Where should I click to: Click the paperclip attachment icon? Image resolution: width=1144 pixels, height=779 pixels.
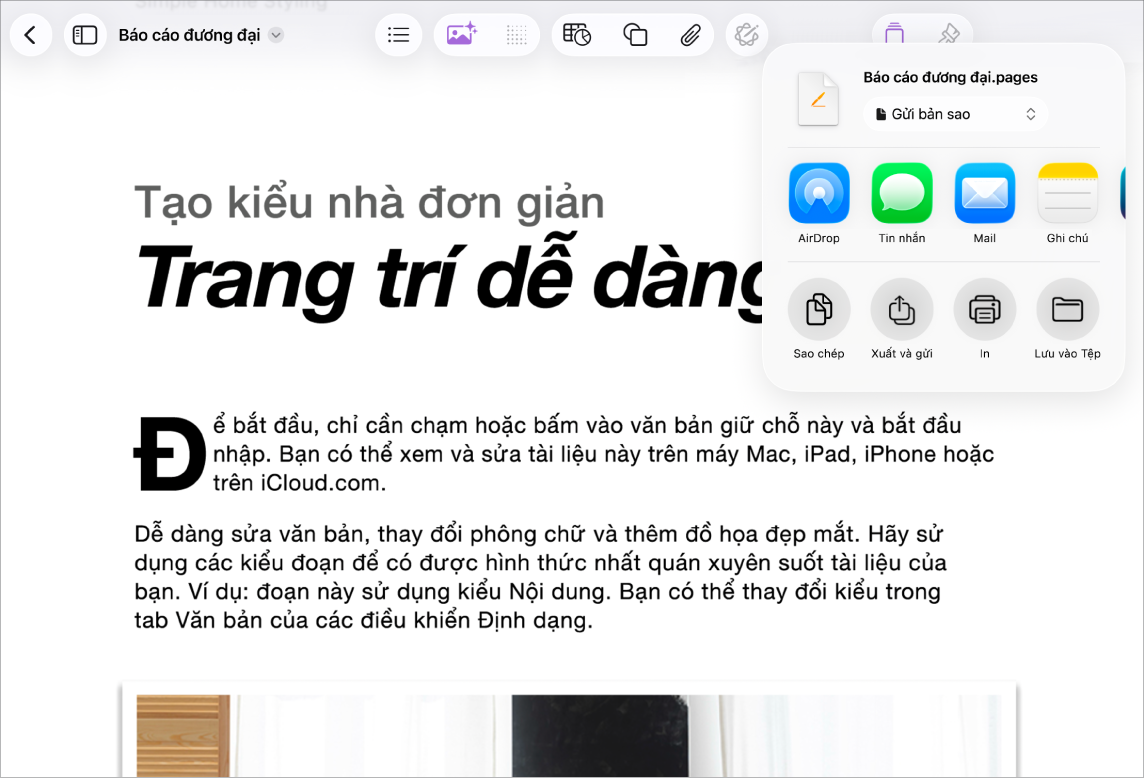tap(690, 35)
